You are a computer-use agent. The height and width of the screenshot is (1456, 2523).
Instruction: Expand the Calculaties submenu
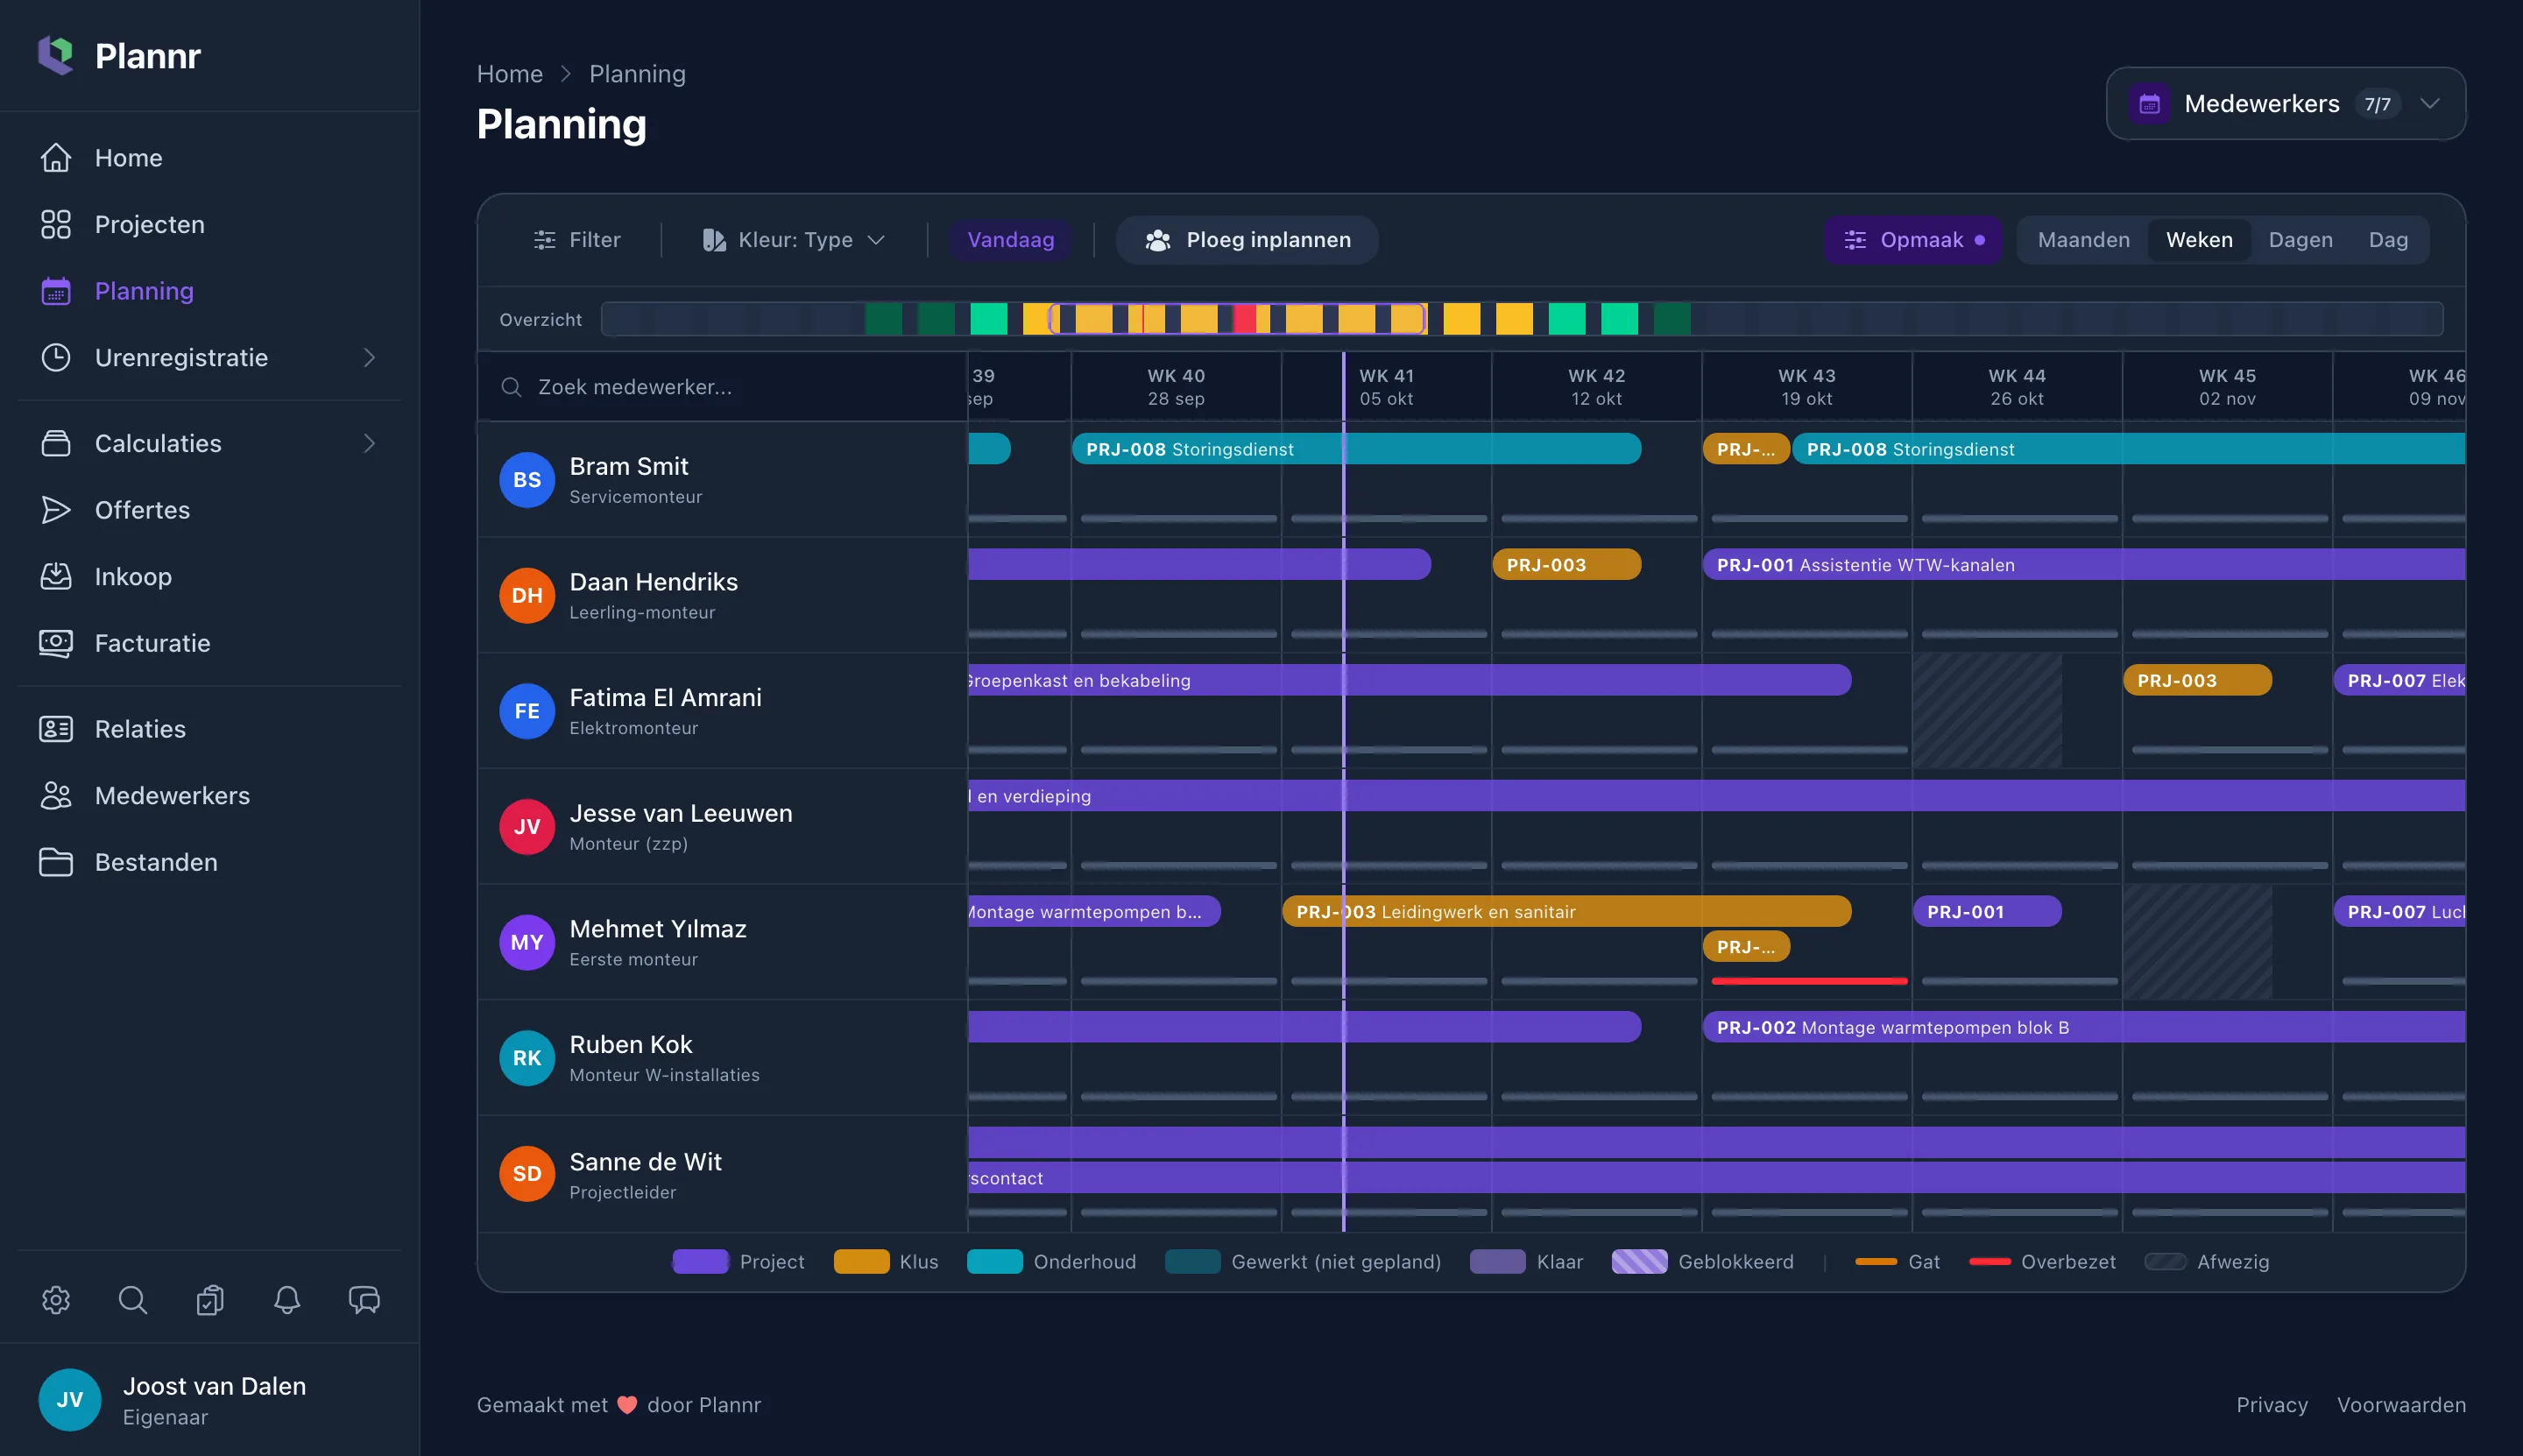point(369,443)
